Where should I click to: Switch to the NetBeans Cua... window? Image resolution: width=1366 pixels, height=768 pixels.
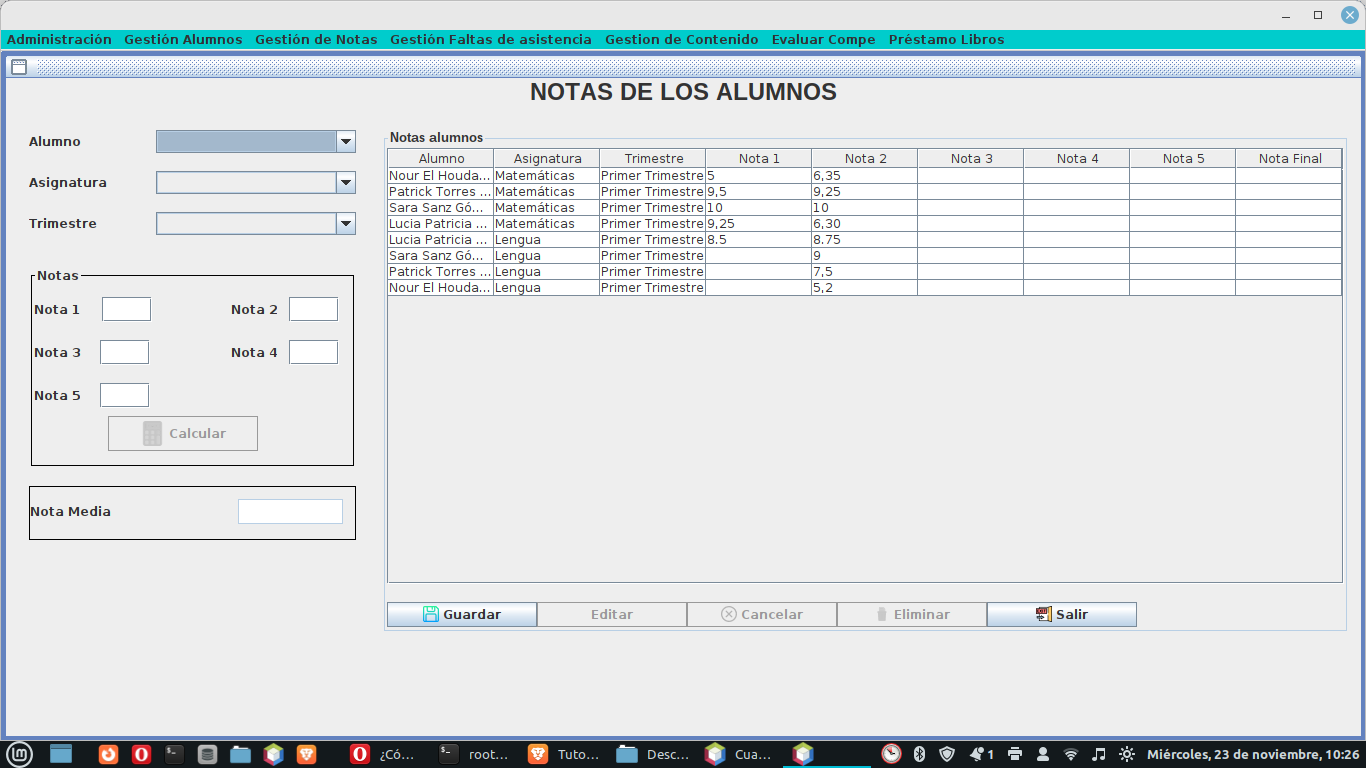(740, 754)
